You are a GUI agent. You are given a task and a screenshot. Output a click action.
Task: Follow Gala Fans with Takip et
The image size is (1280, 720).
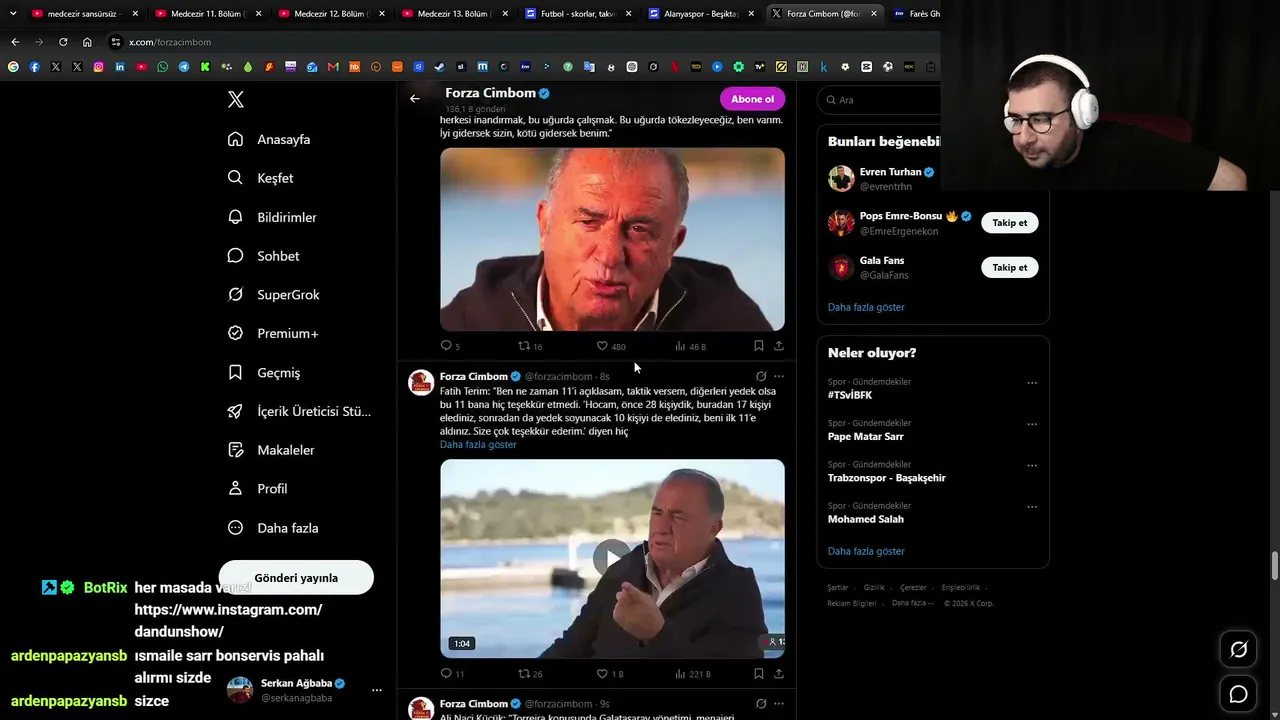point(1009,267)
